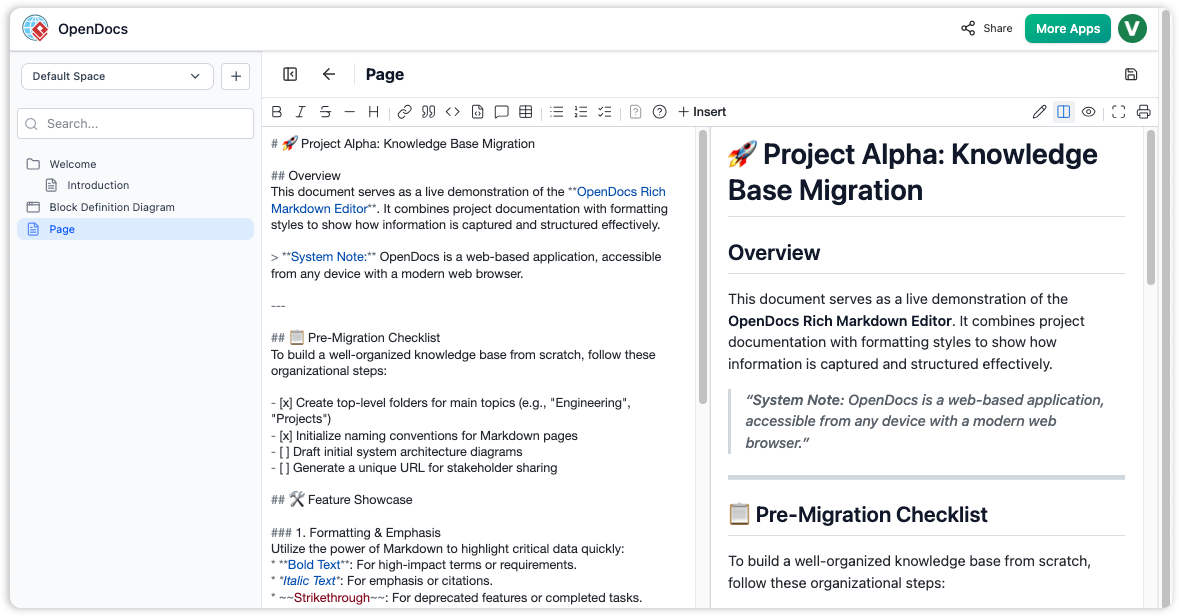1179x616 pixels.
Task: Toggle bold formatting in the toolbar
Action: 276,111
